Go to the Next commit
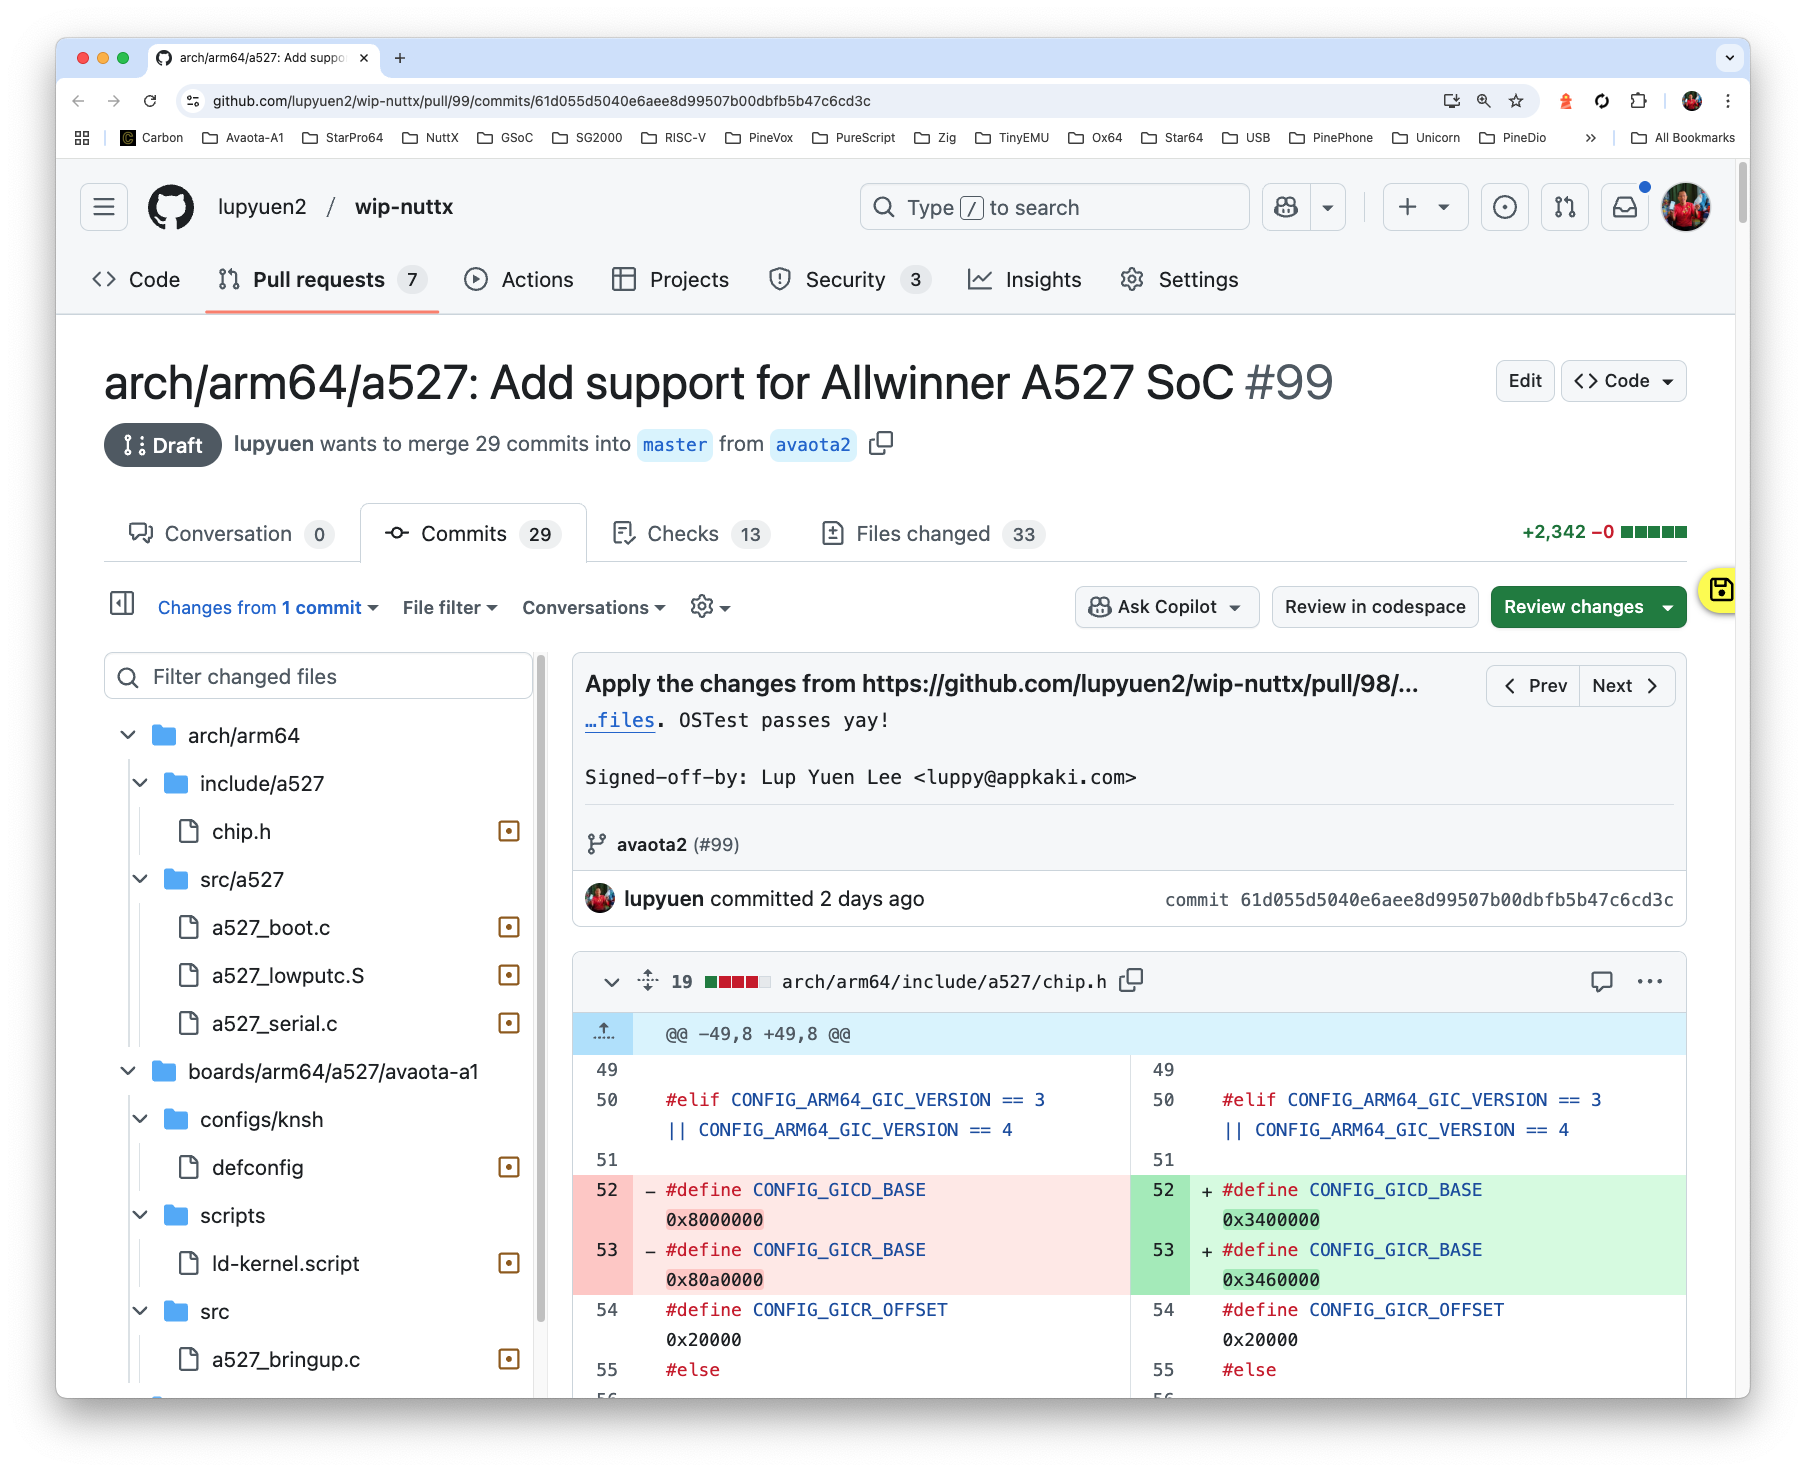 coord(1625,686)
